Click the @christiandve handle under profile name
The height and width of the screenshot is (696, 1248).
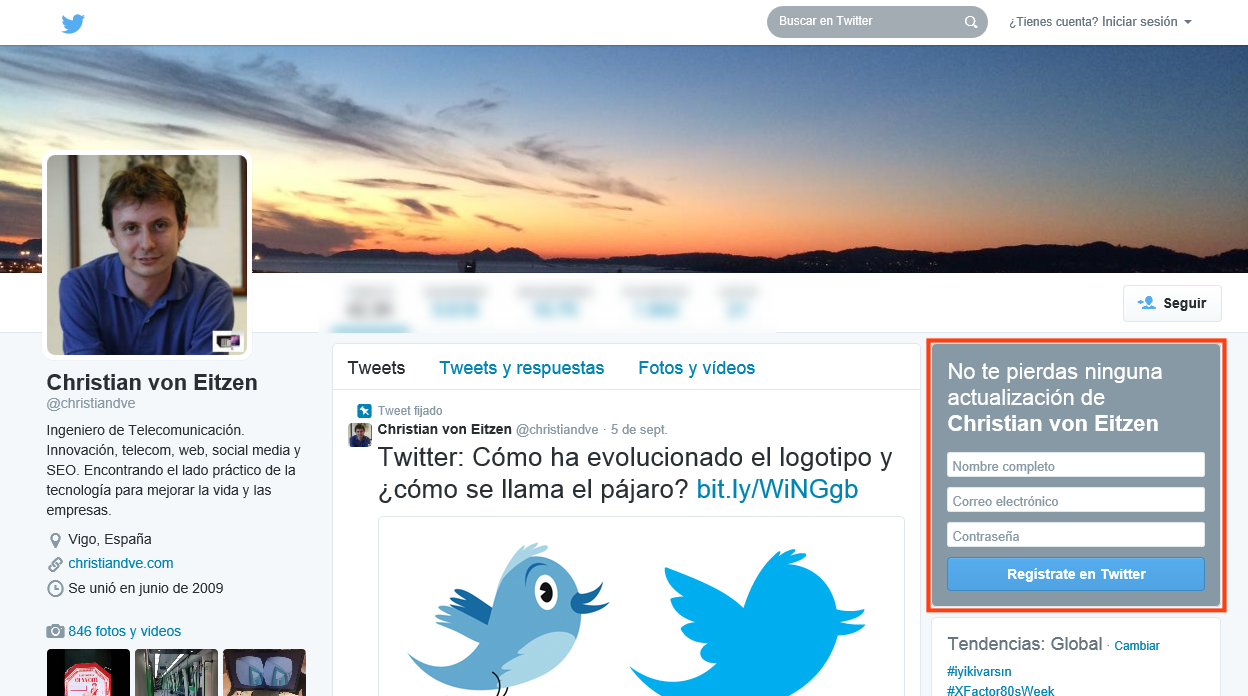click(91, 404)
